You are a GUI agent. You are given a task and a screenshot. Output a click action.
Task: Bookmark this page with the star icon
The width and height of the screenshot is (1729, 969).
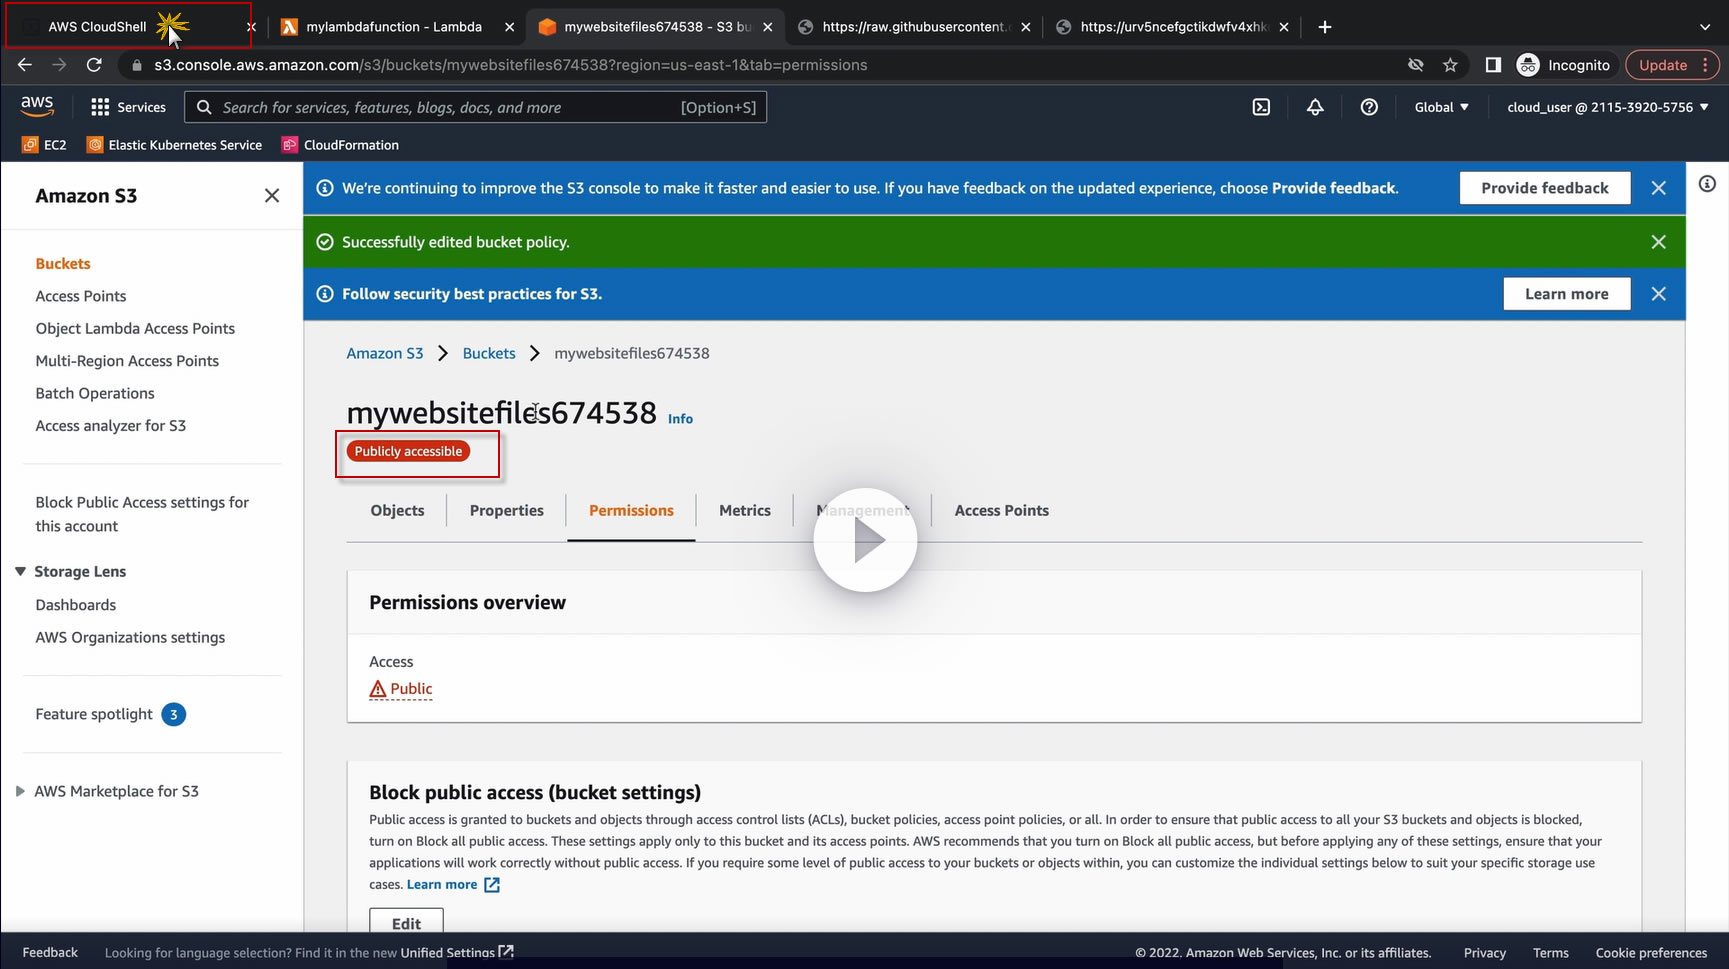coord(1450,65)
